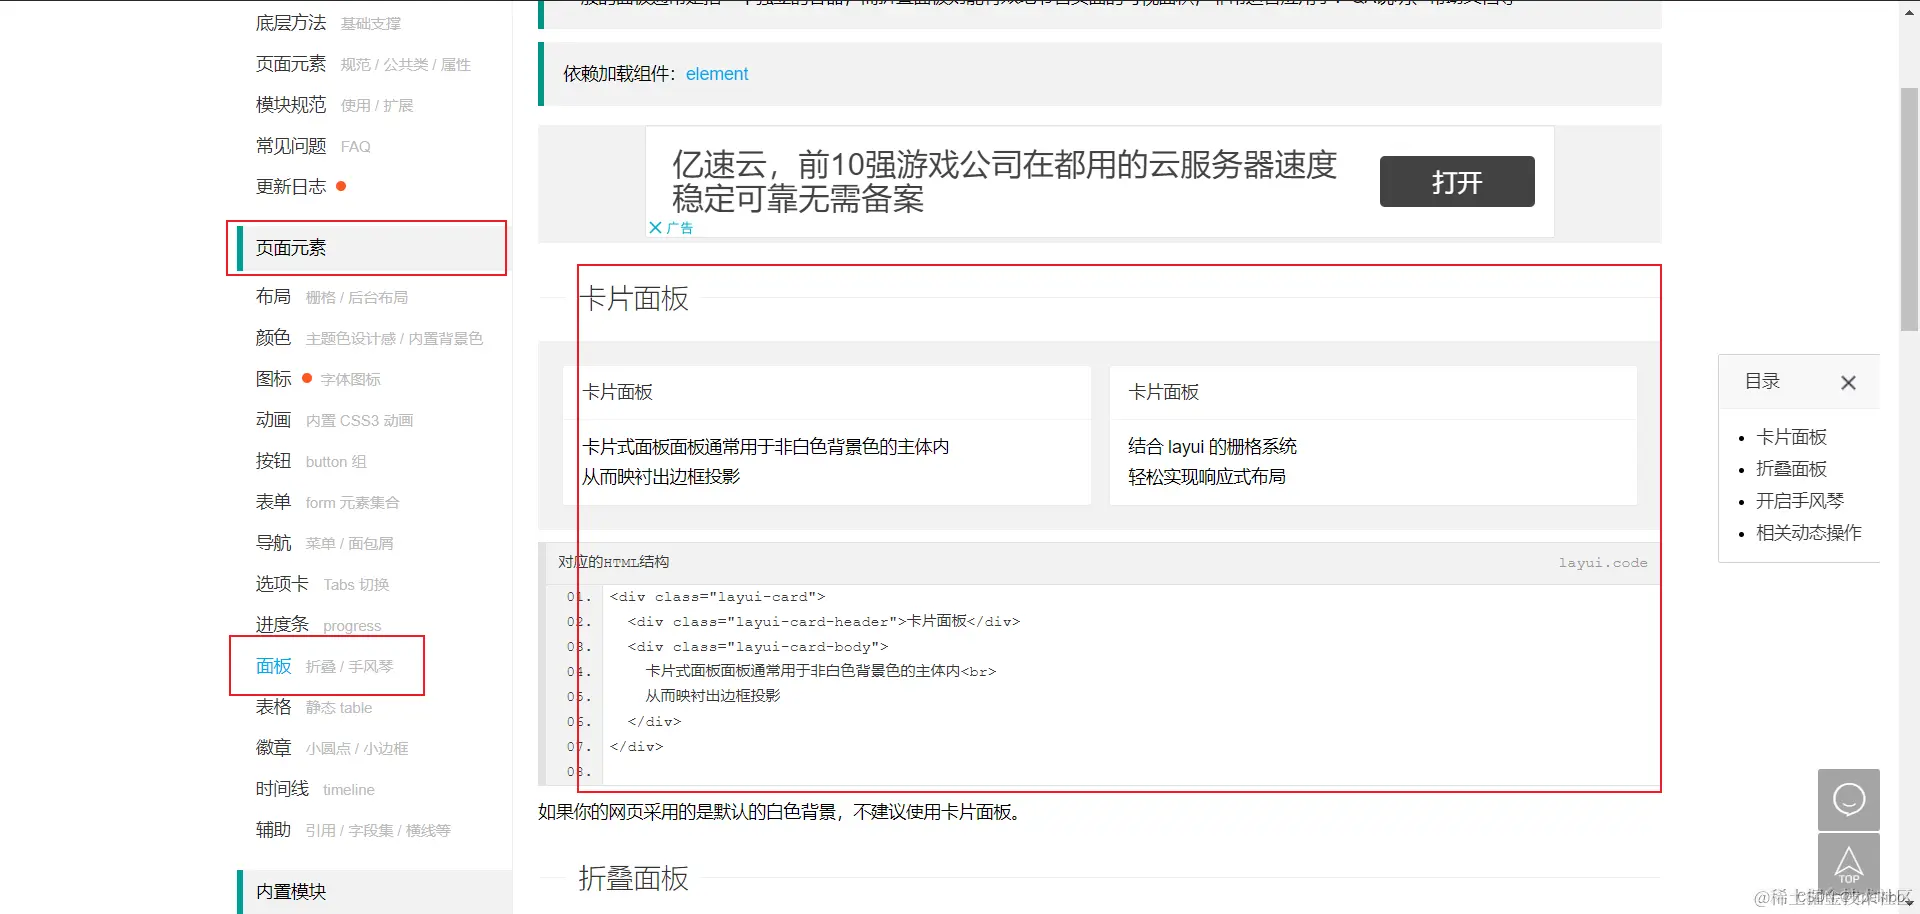
Task: Expand the 内置模块 section
Action: click(x=291, y=890)
